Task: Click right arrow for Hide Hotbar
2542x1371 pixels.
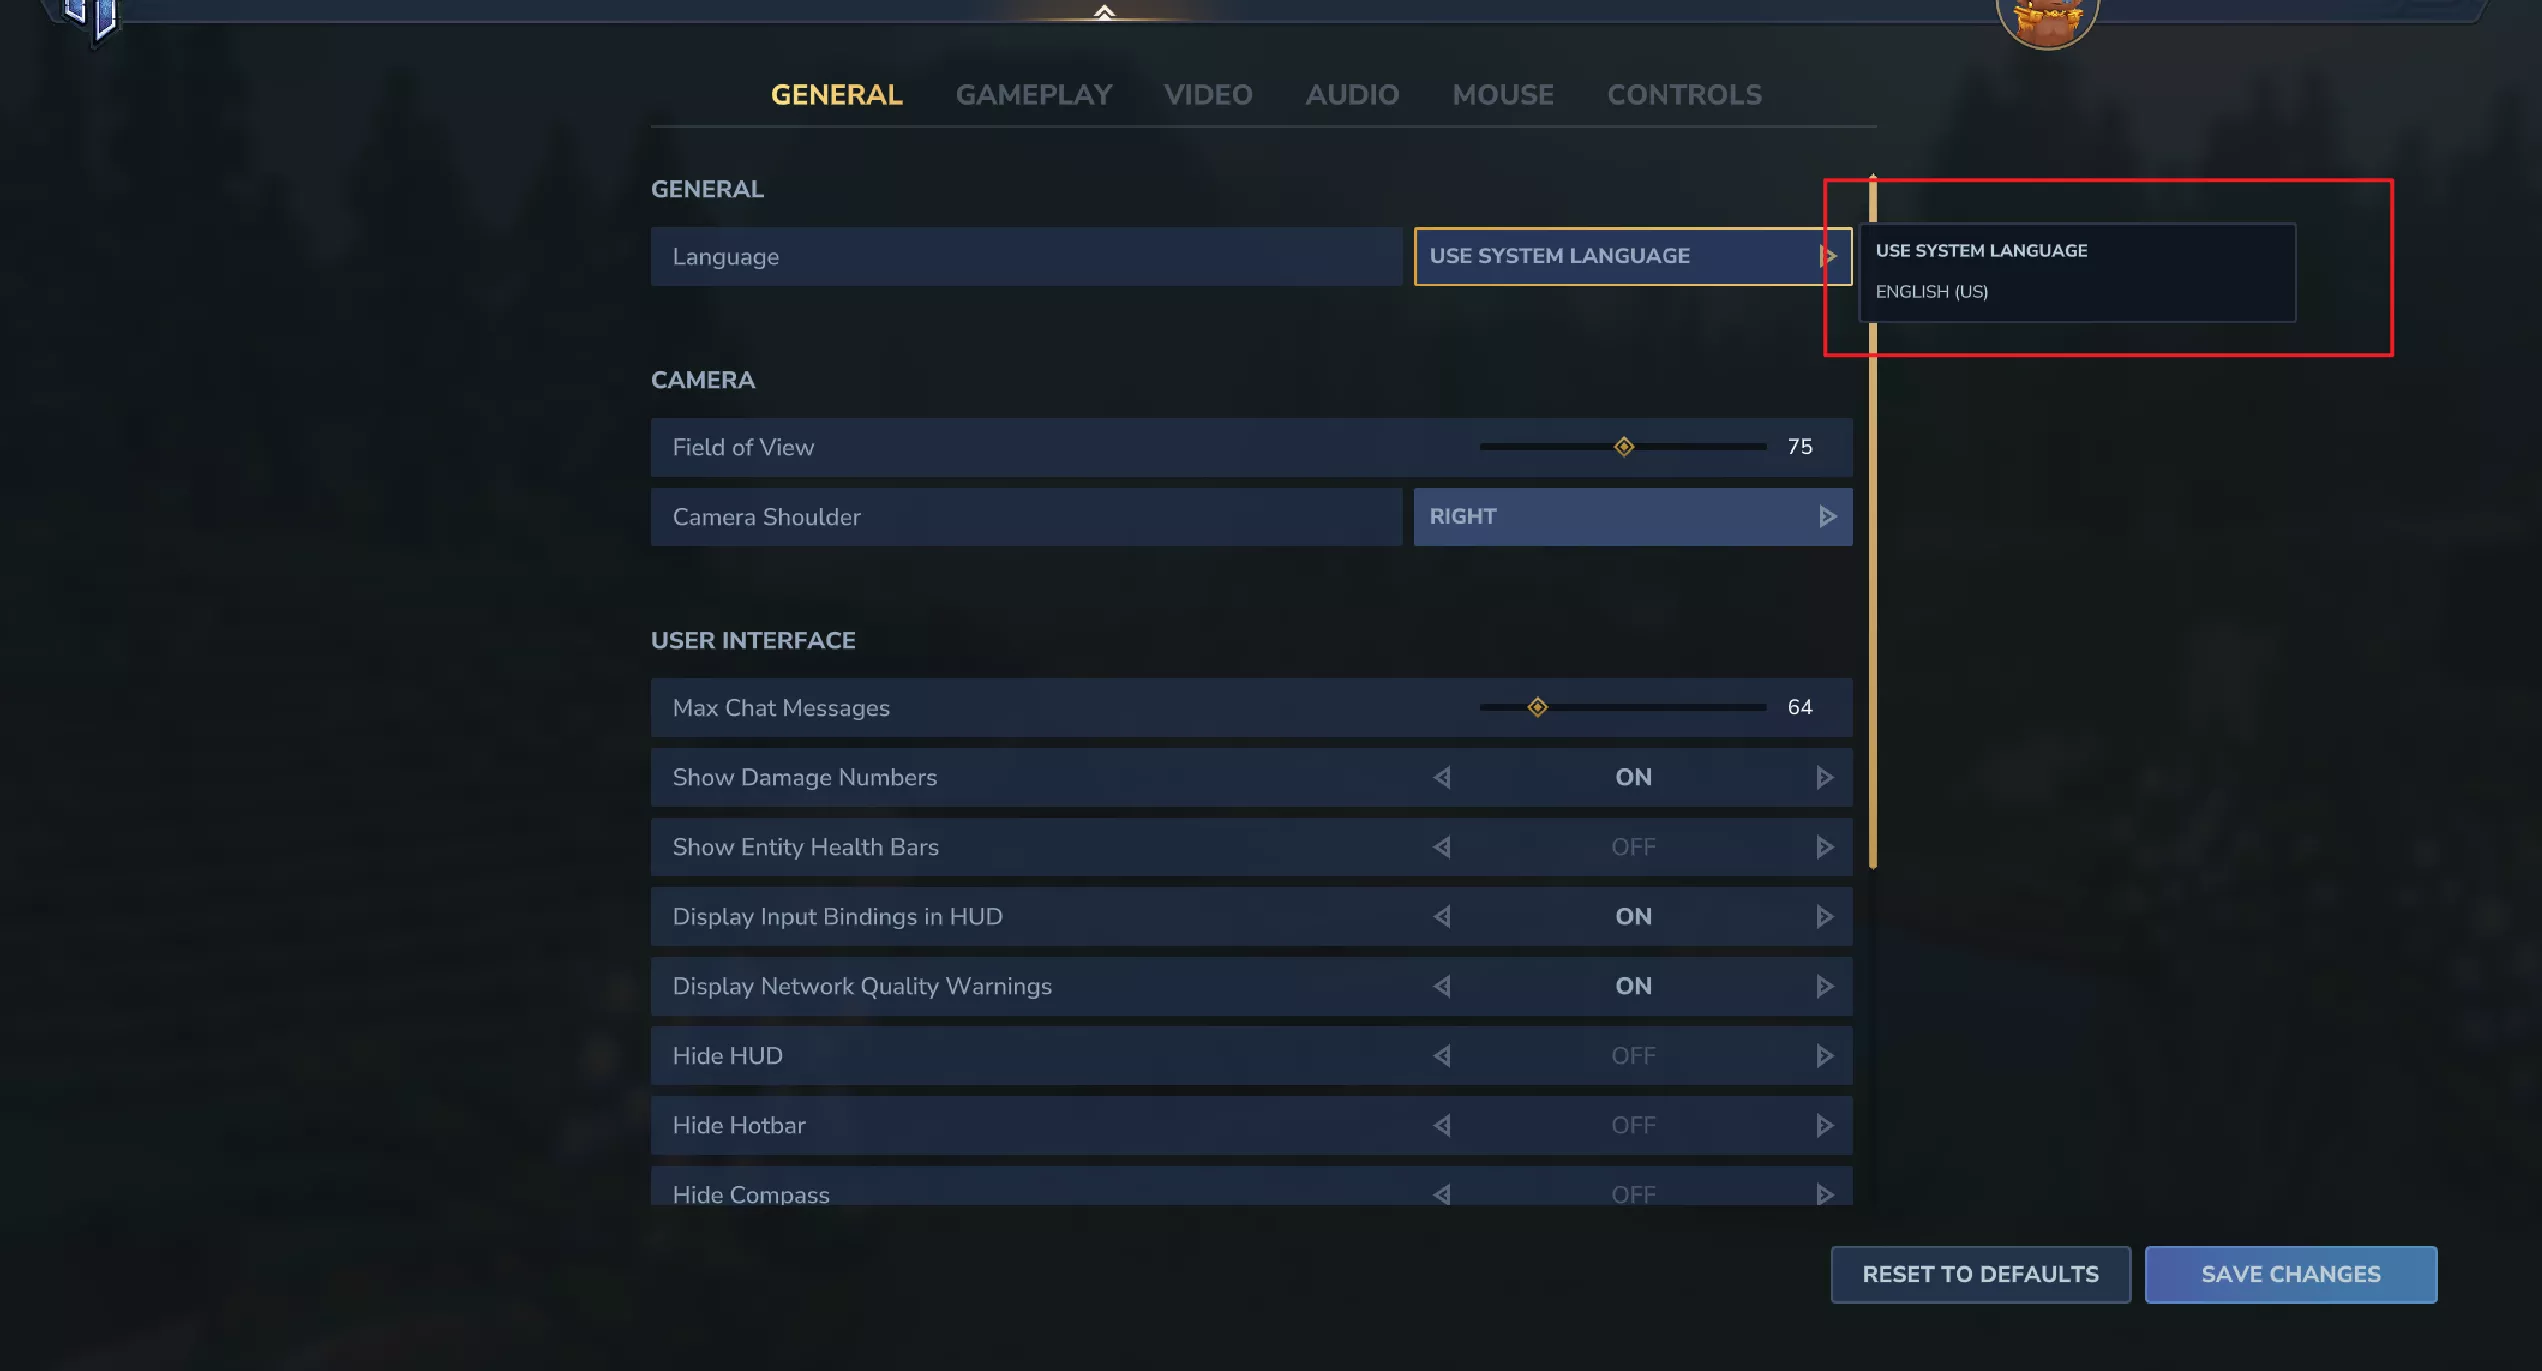Action: pyautogui.click(x=1824, y=1125)
